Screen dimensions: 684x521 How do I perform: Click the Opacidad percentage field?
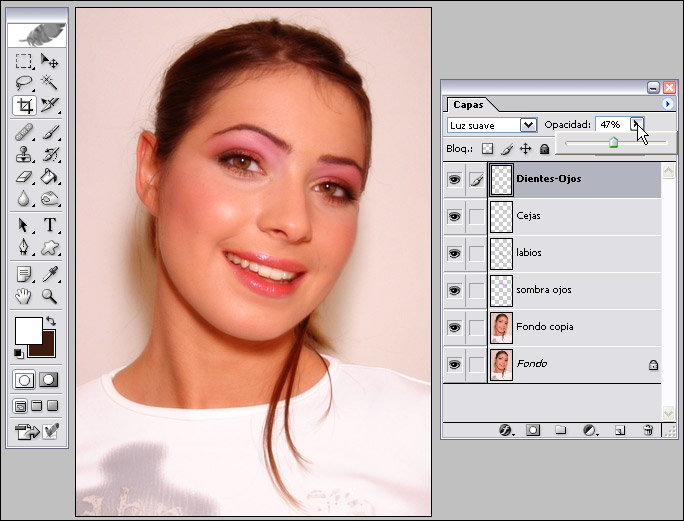pos(611,125)
